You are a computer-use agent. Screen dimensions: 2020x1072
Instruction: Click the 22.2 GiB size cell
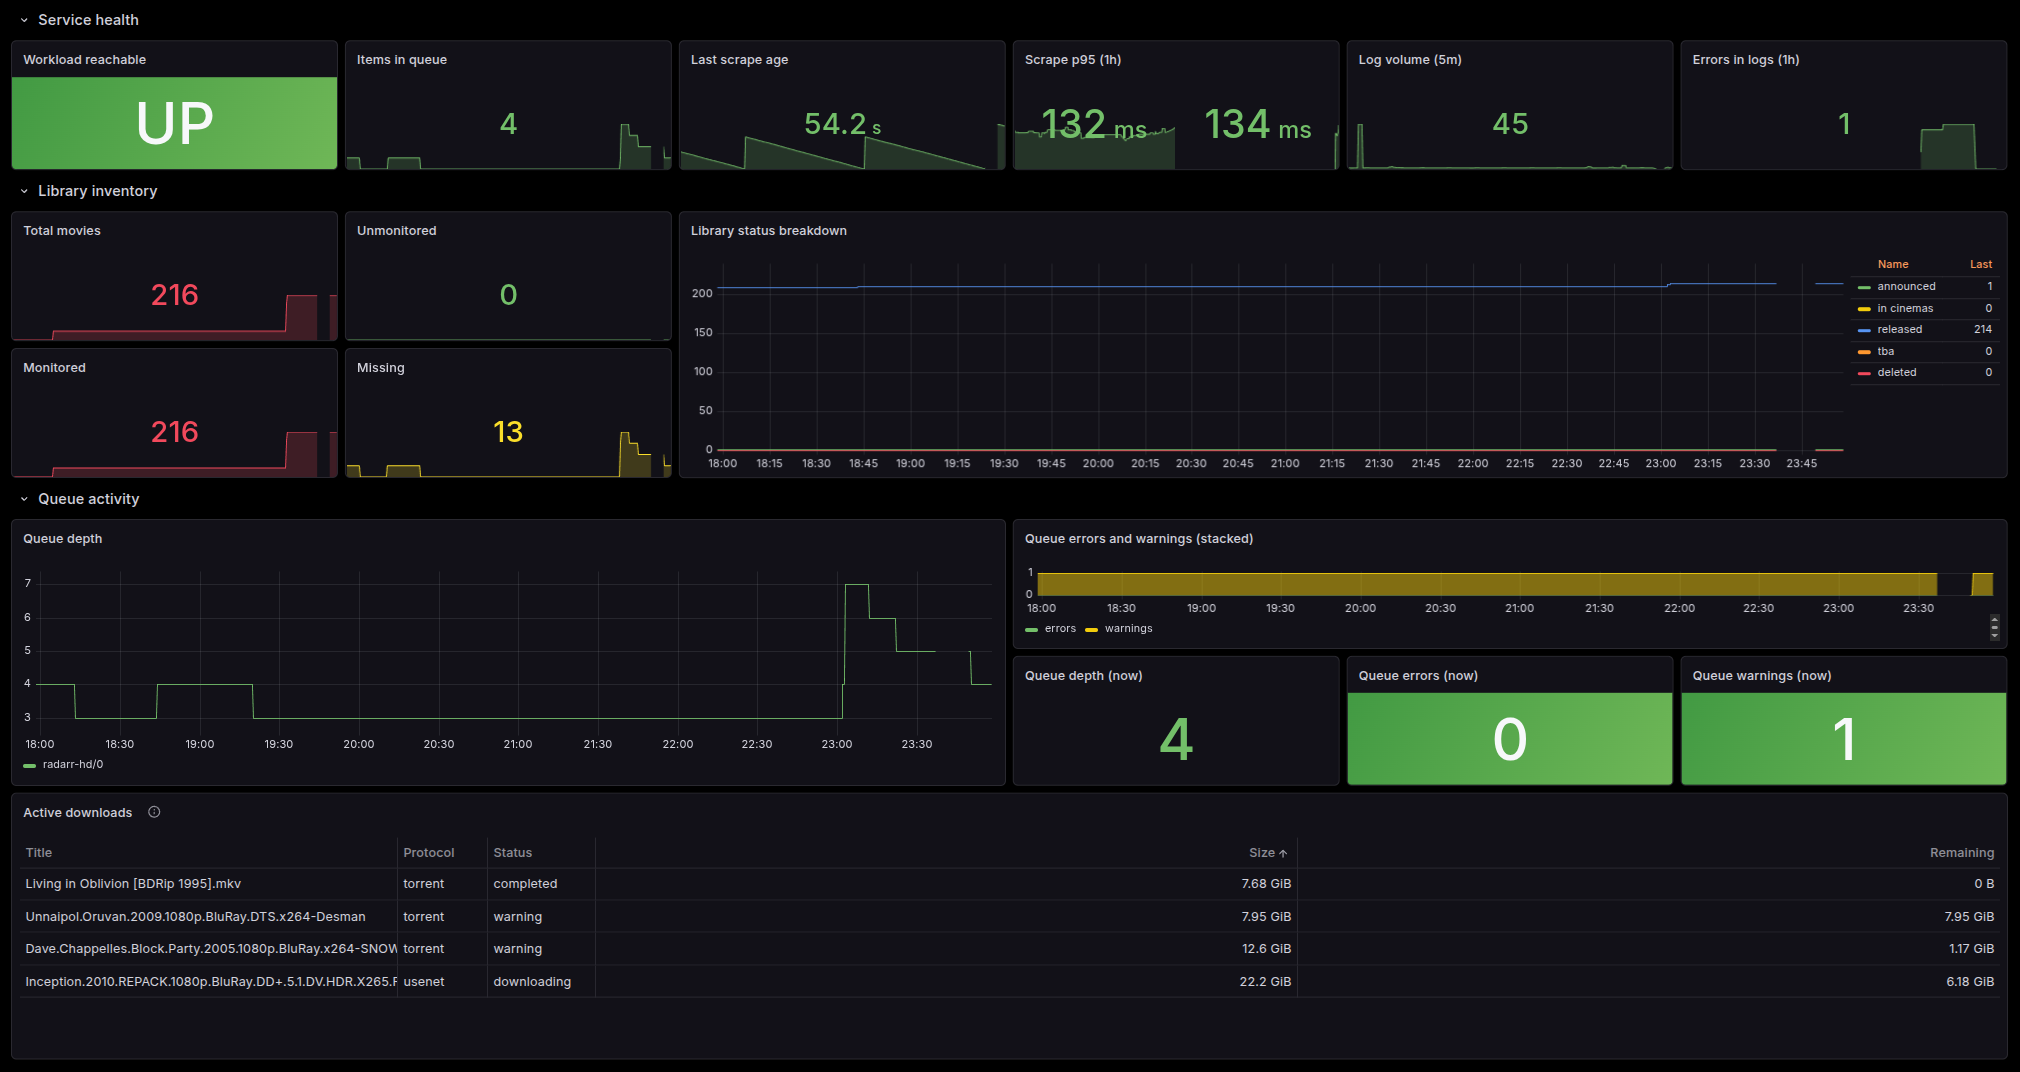click(1265, 982)
